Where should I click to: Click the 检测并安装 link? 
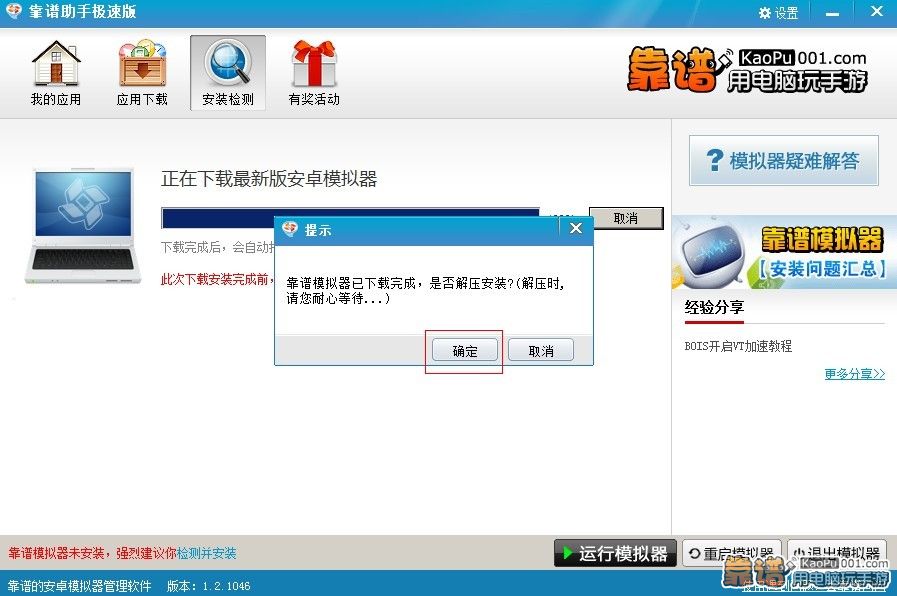[x=207, y=553]
